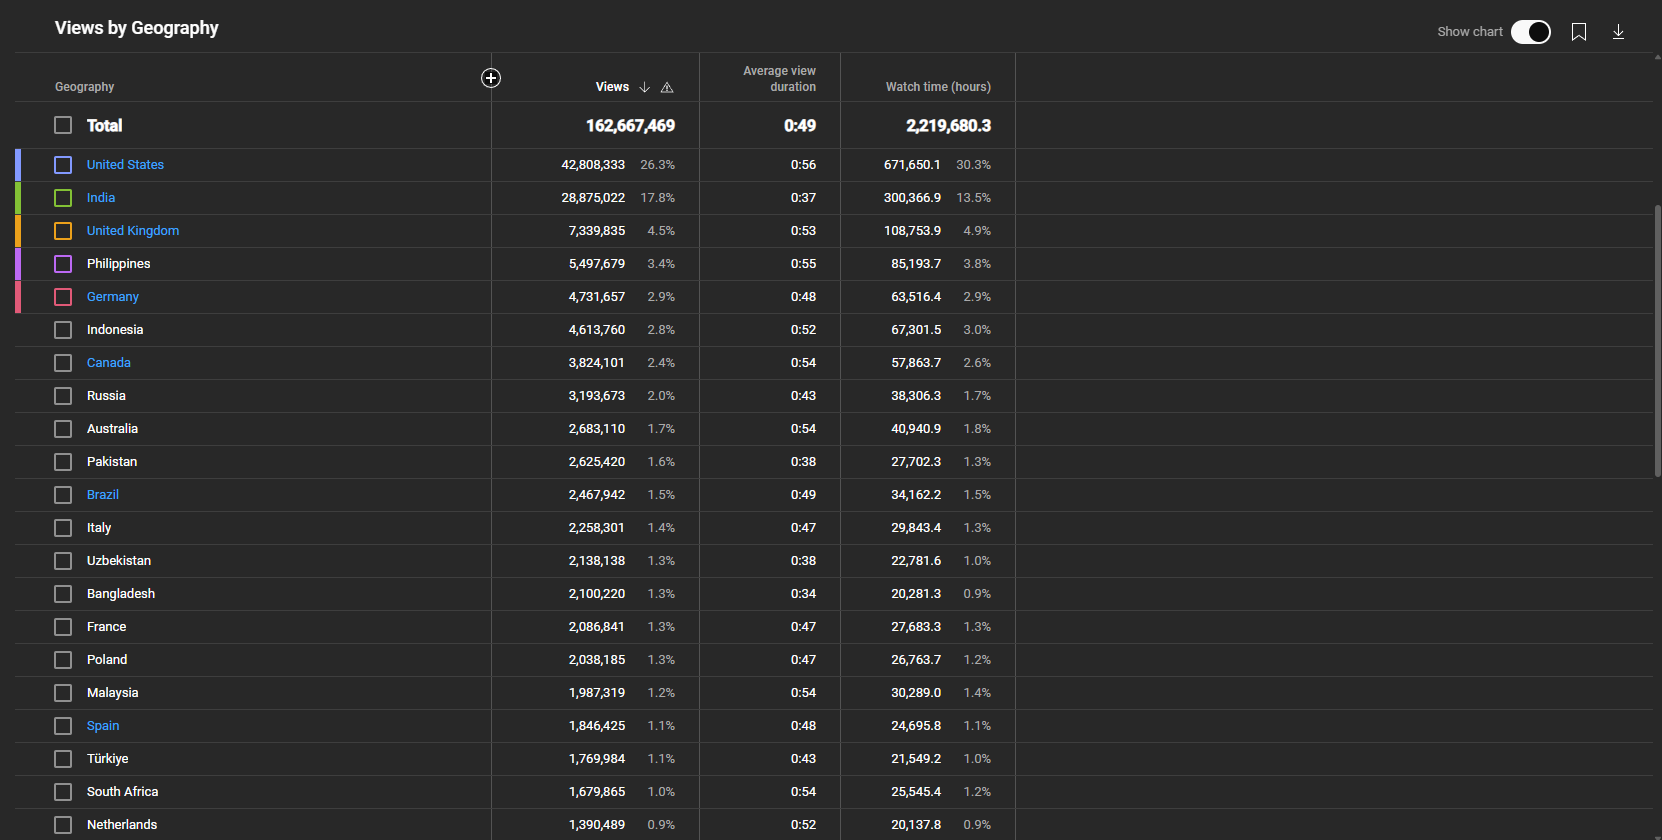Sort by Average view duration column
The height and width of the screenshot is (840, 1662).
[x=779, y=79]
